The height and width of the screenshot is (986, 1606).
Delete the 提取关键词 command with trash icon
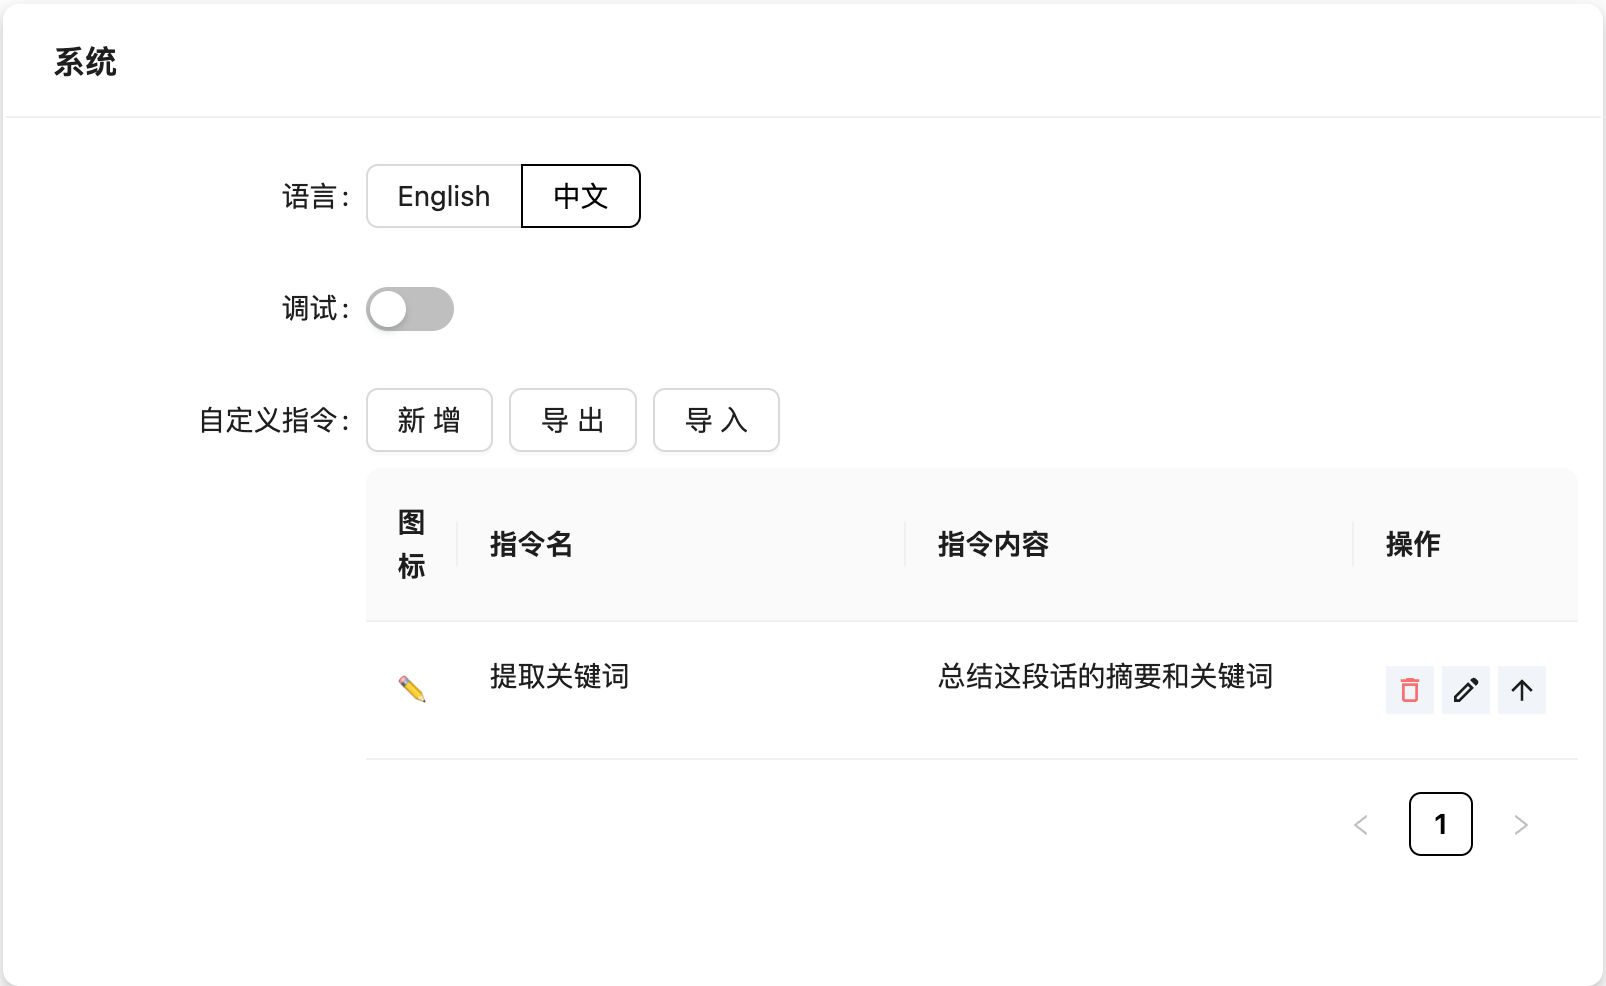point(1409,690)
